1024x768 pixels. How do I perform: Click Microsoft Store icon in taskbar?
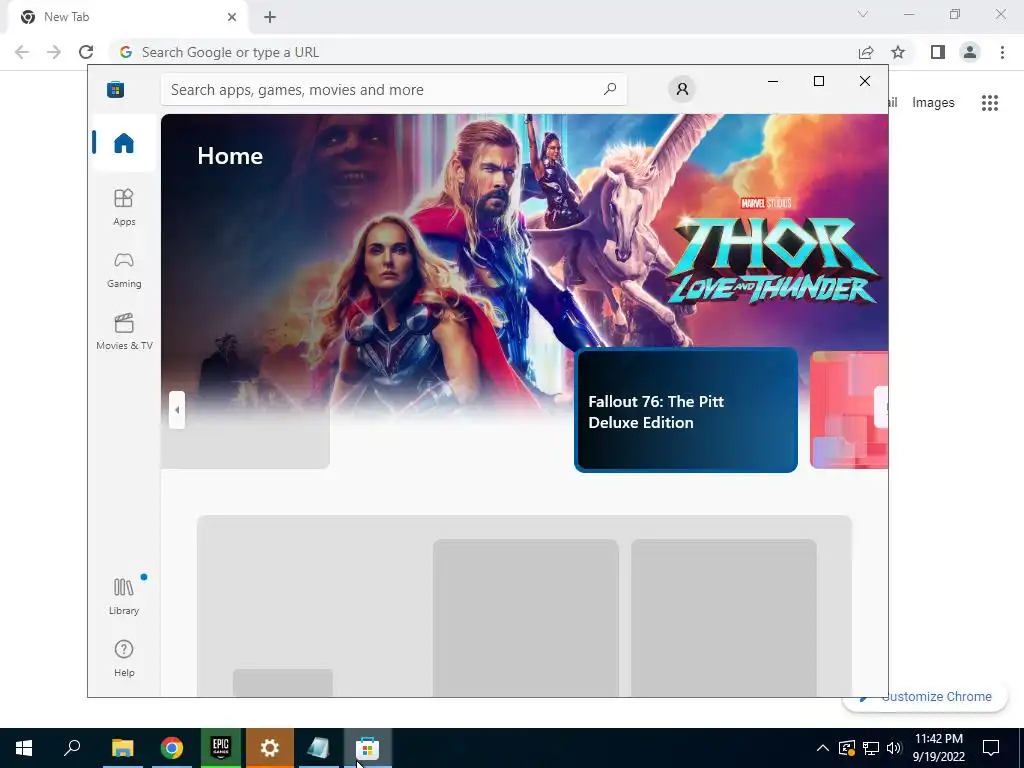tap(368, 748)
